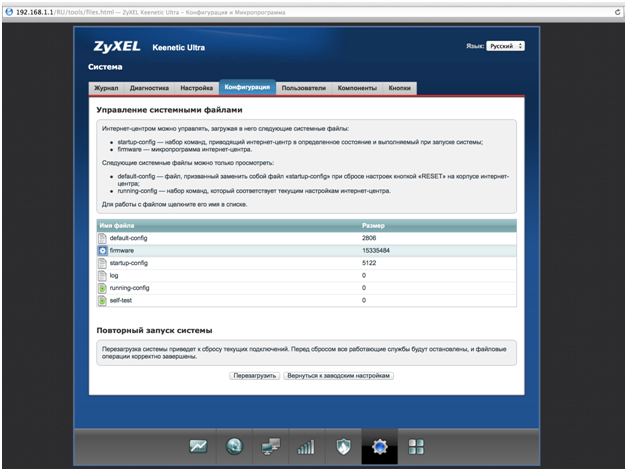Open the system monitor chart icon
The image size is (627, 471).
click(x=199, y=448)
